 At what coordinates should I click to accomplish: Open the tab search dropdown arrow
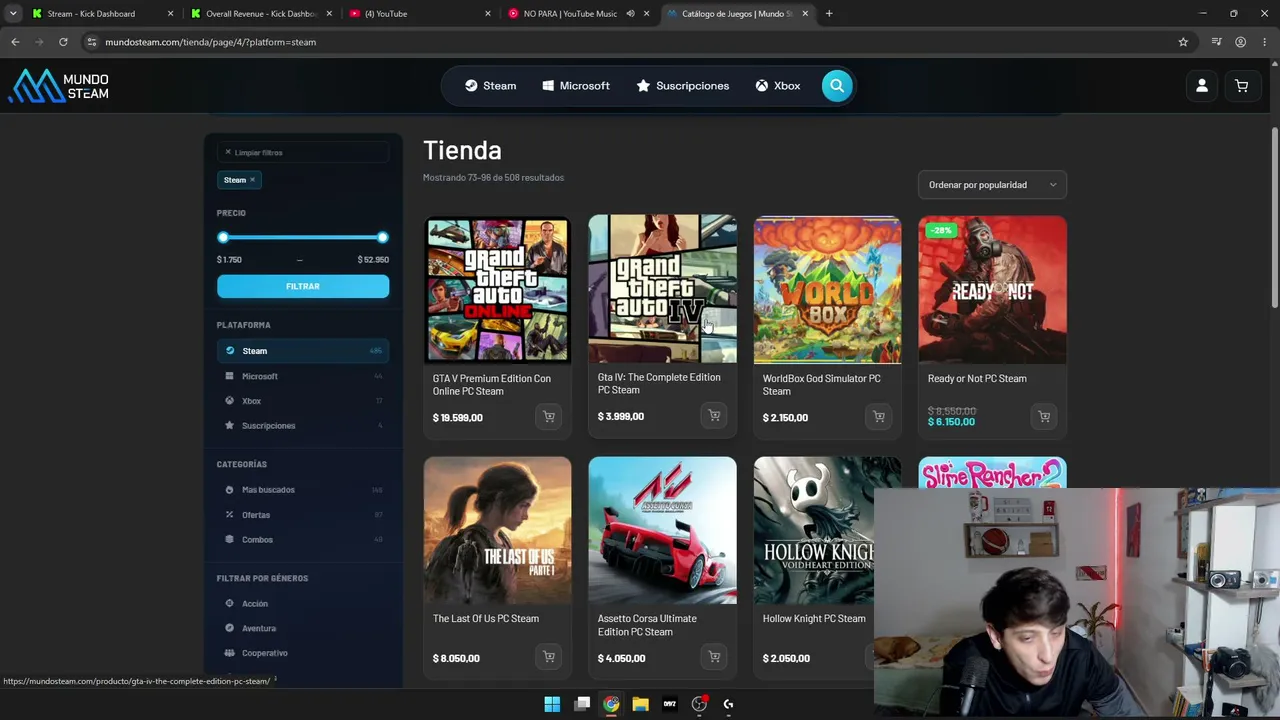[x=15, y=14]
